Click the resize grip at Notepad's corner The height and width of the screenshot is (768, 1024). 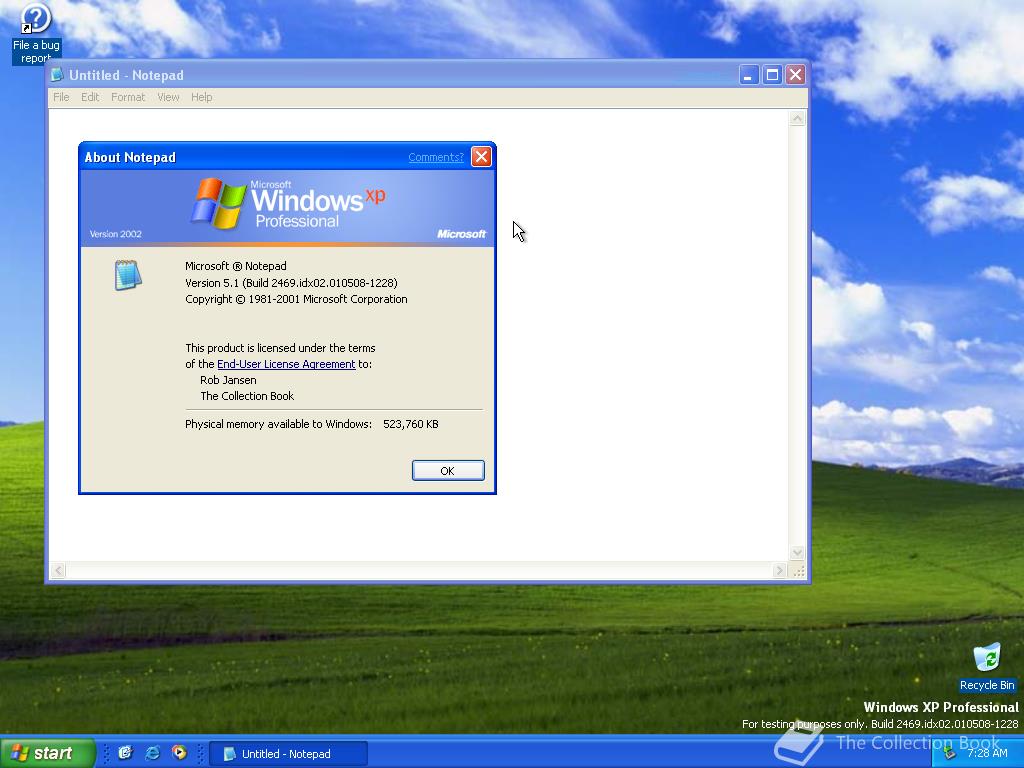798,571
